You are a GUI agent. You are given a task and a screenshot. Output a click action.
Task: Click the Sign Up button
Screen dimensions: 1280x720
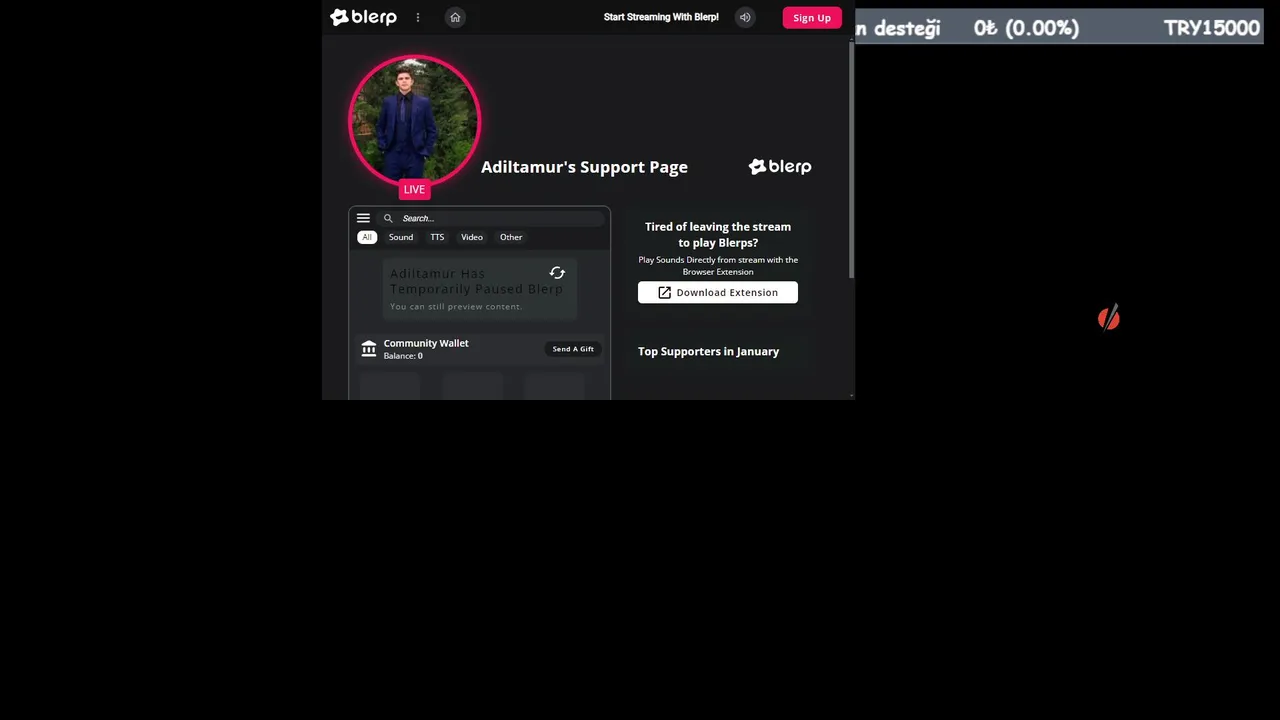(812, 17)
